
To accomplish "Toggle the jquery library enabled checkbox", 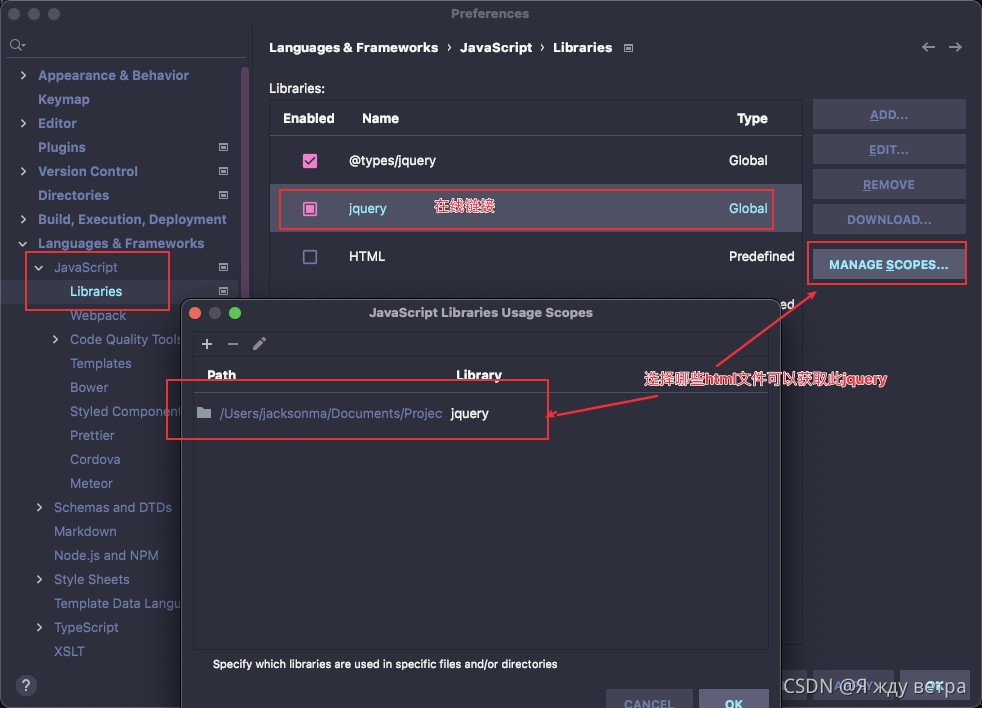I will pyautogui.click(x=310, y=209).
